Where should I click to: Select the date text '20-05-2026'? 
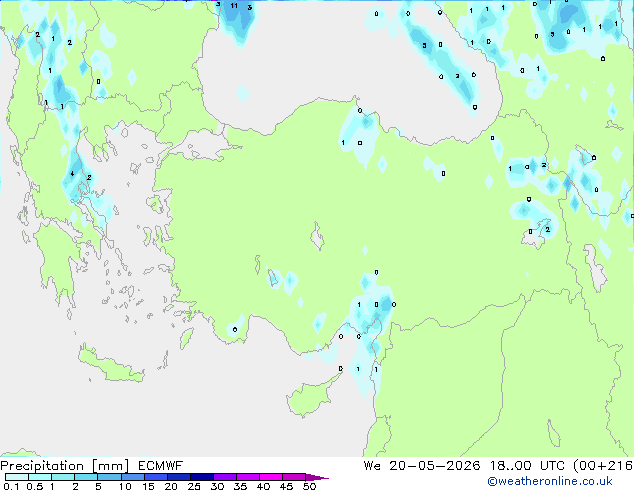435,466
